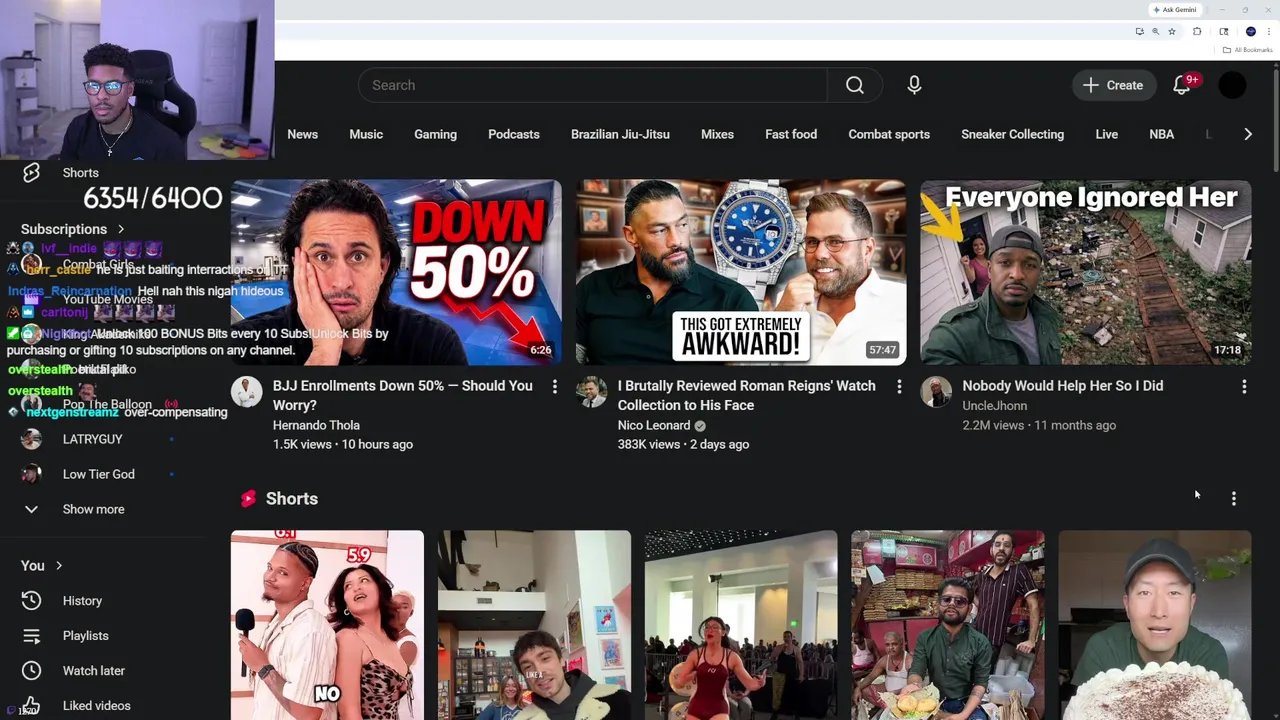Image resolution: width=1280 pixels, height=720 pixels.
Task: Select the Music chip
Action: click(x=366, y=134)
